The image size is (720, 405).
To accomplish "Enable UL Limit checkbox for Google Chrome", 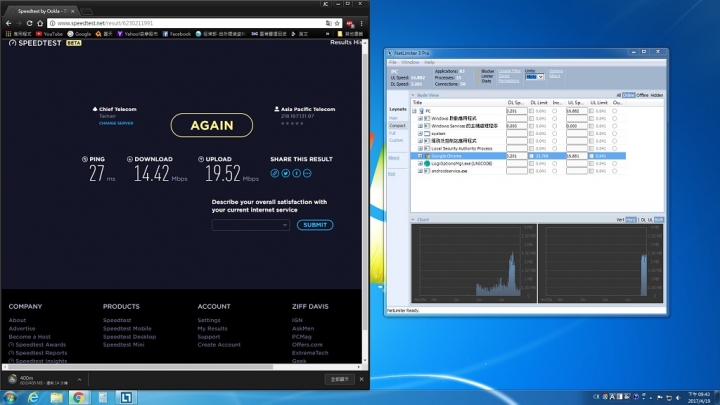I will (591, 156).
